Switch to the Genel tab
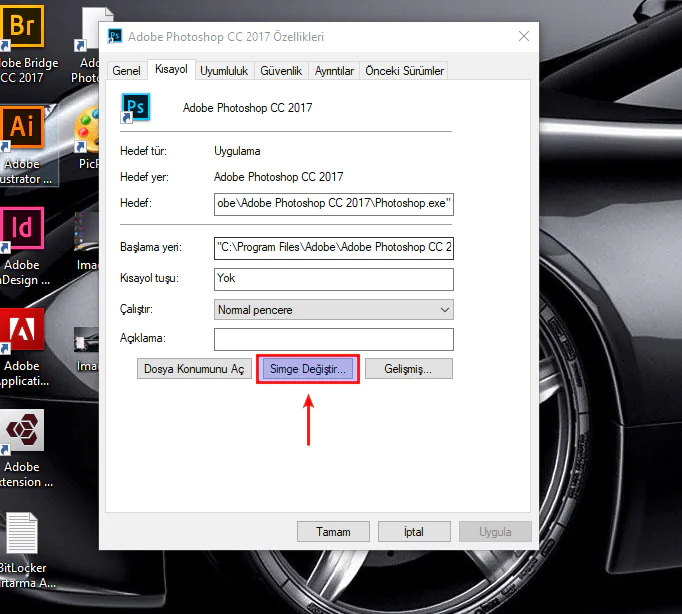The image size is (682, 614). 126,71
